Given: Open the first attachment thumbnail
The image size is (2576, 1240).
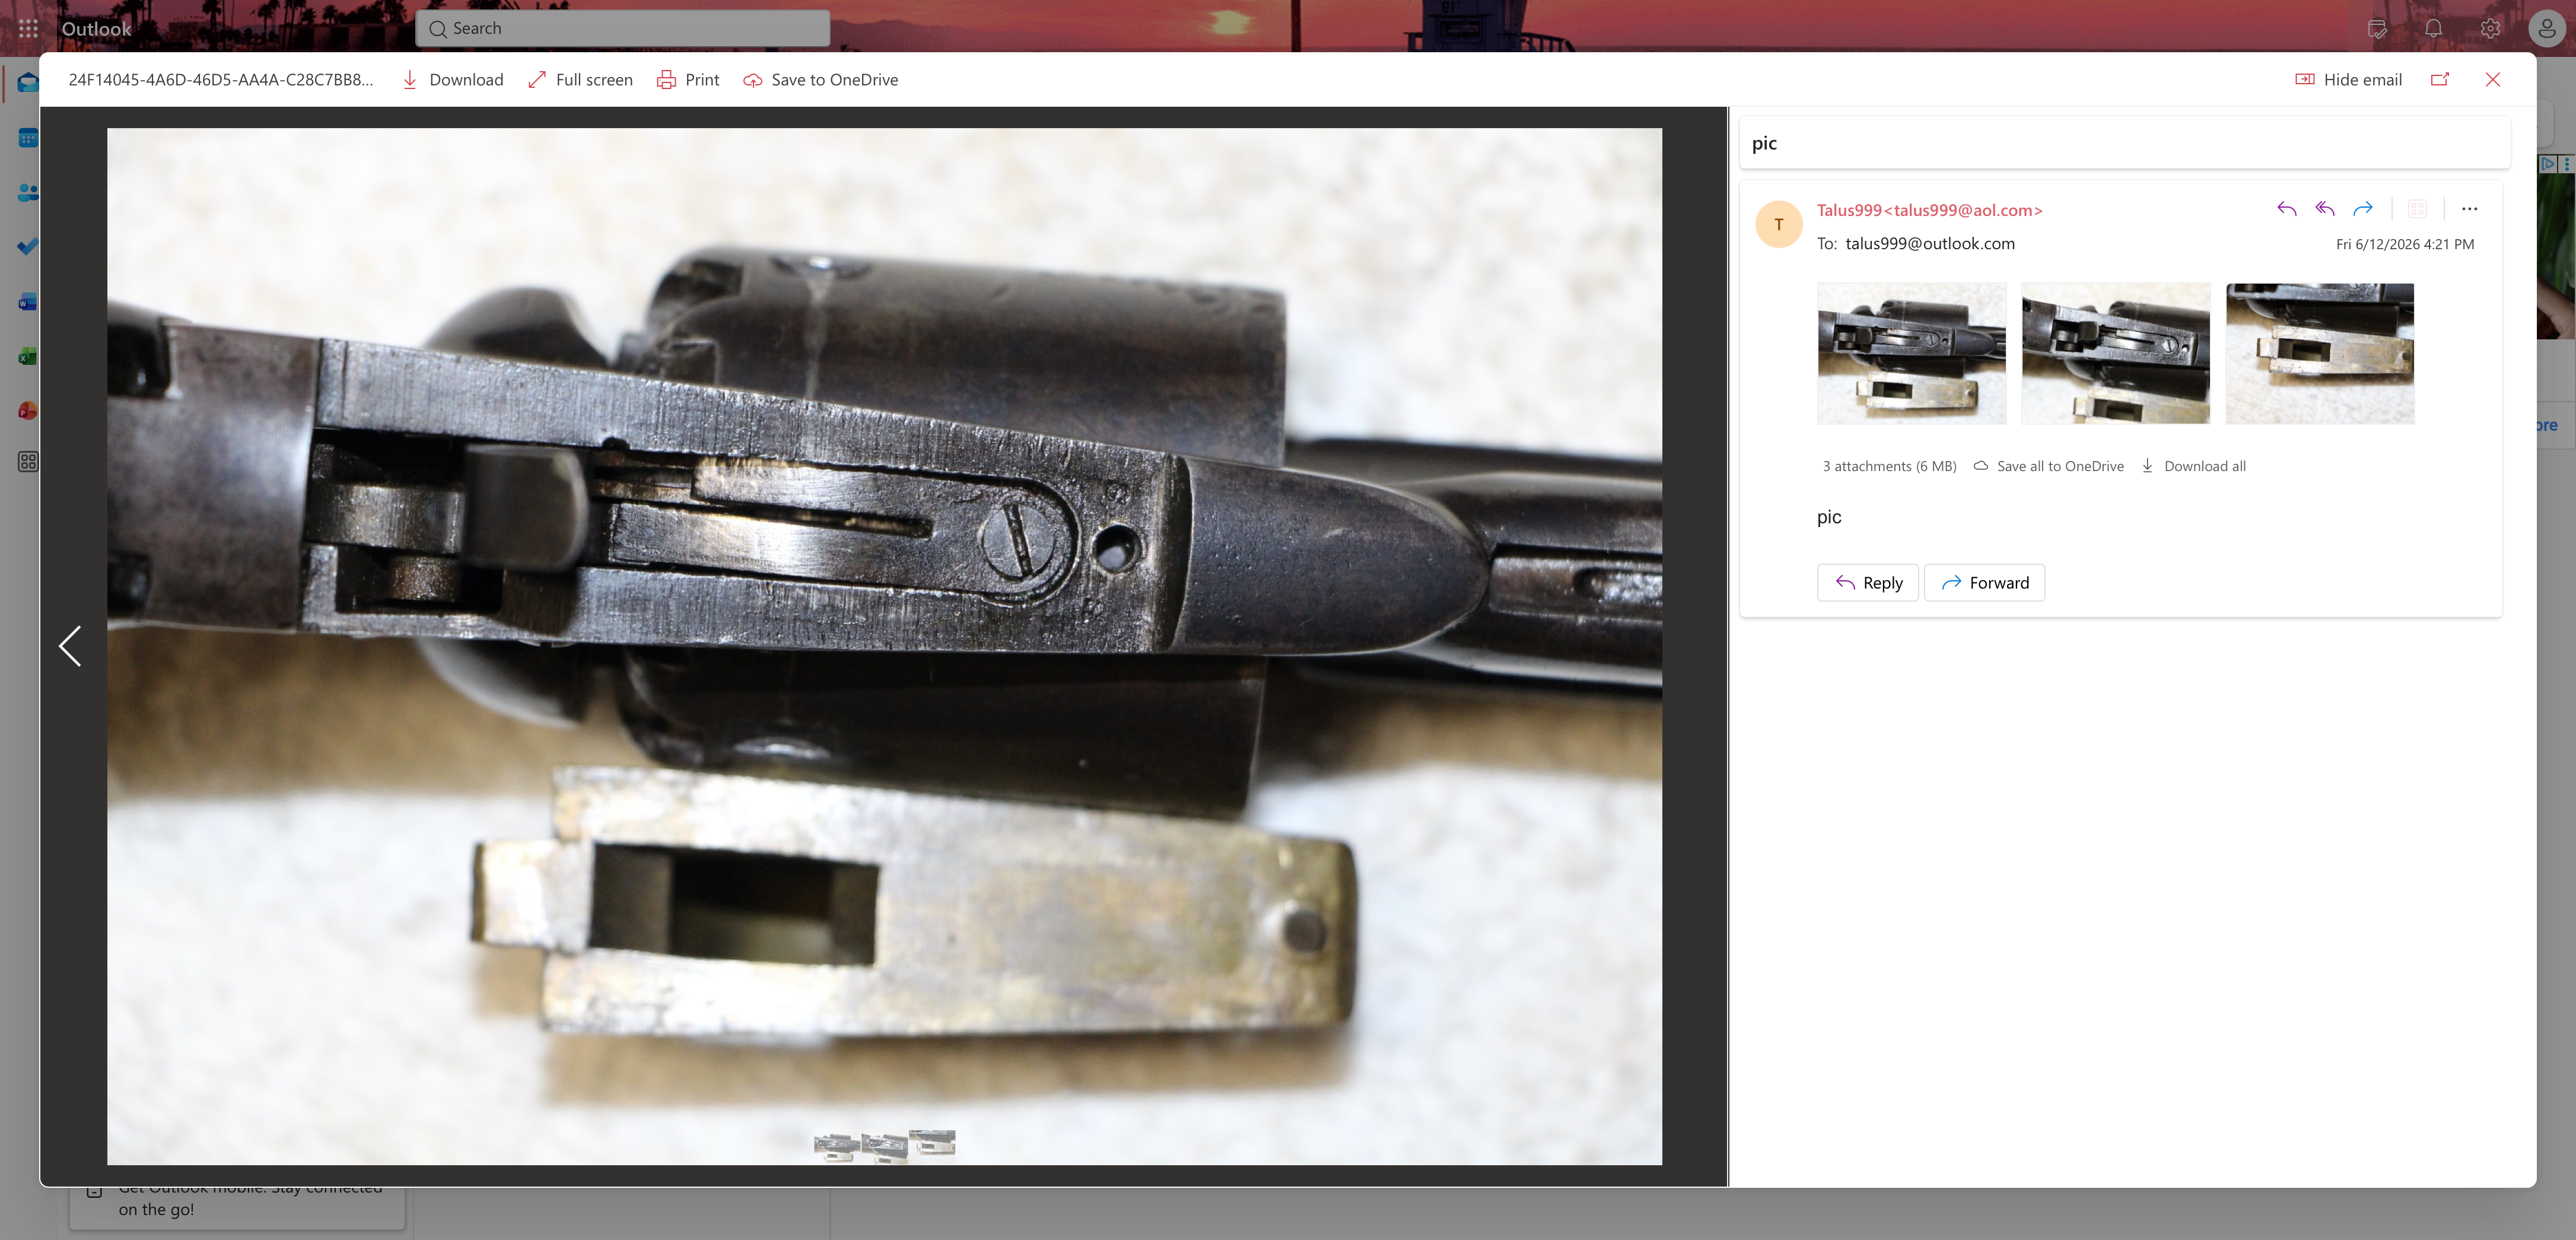Looking at the screenshot, I should (1911, 353).
